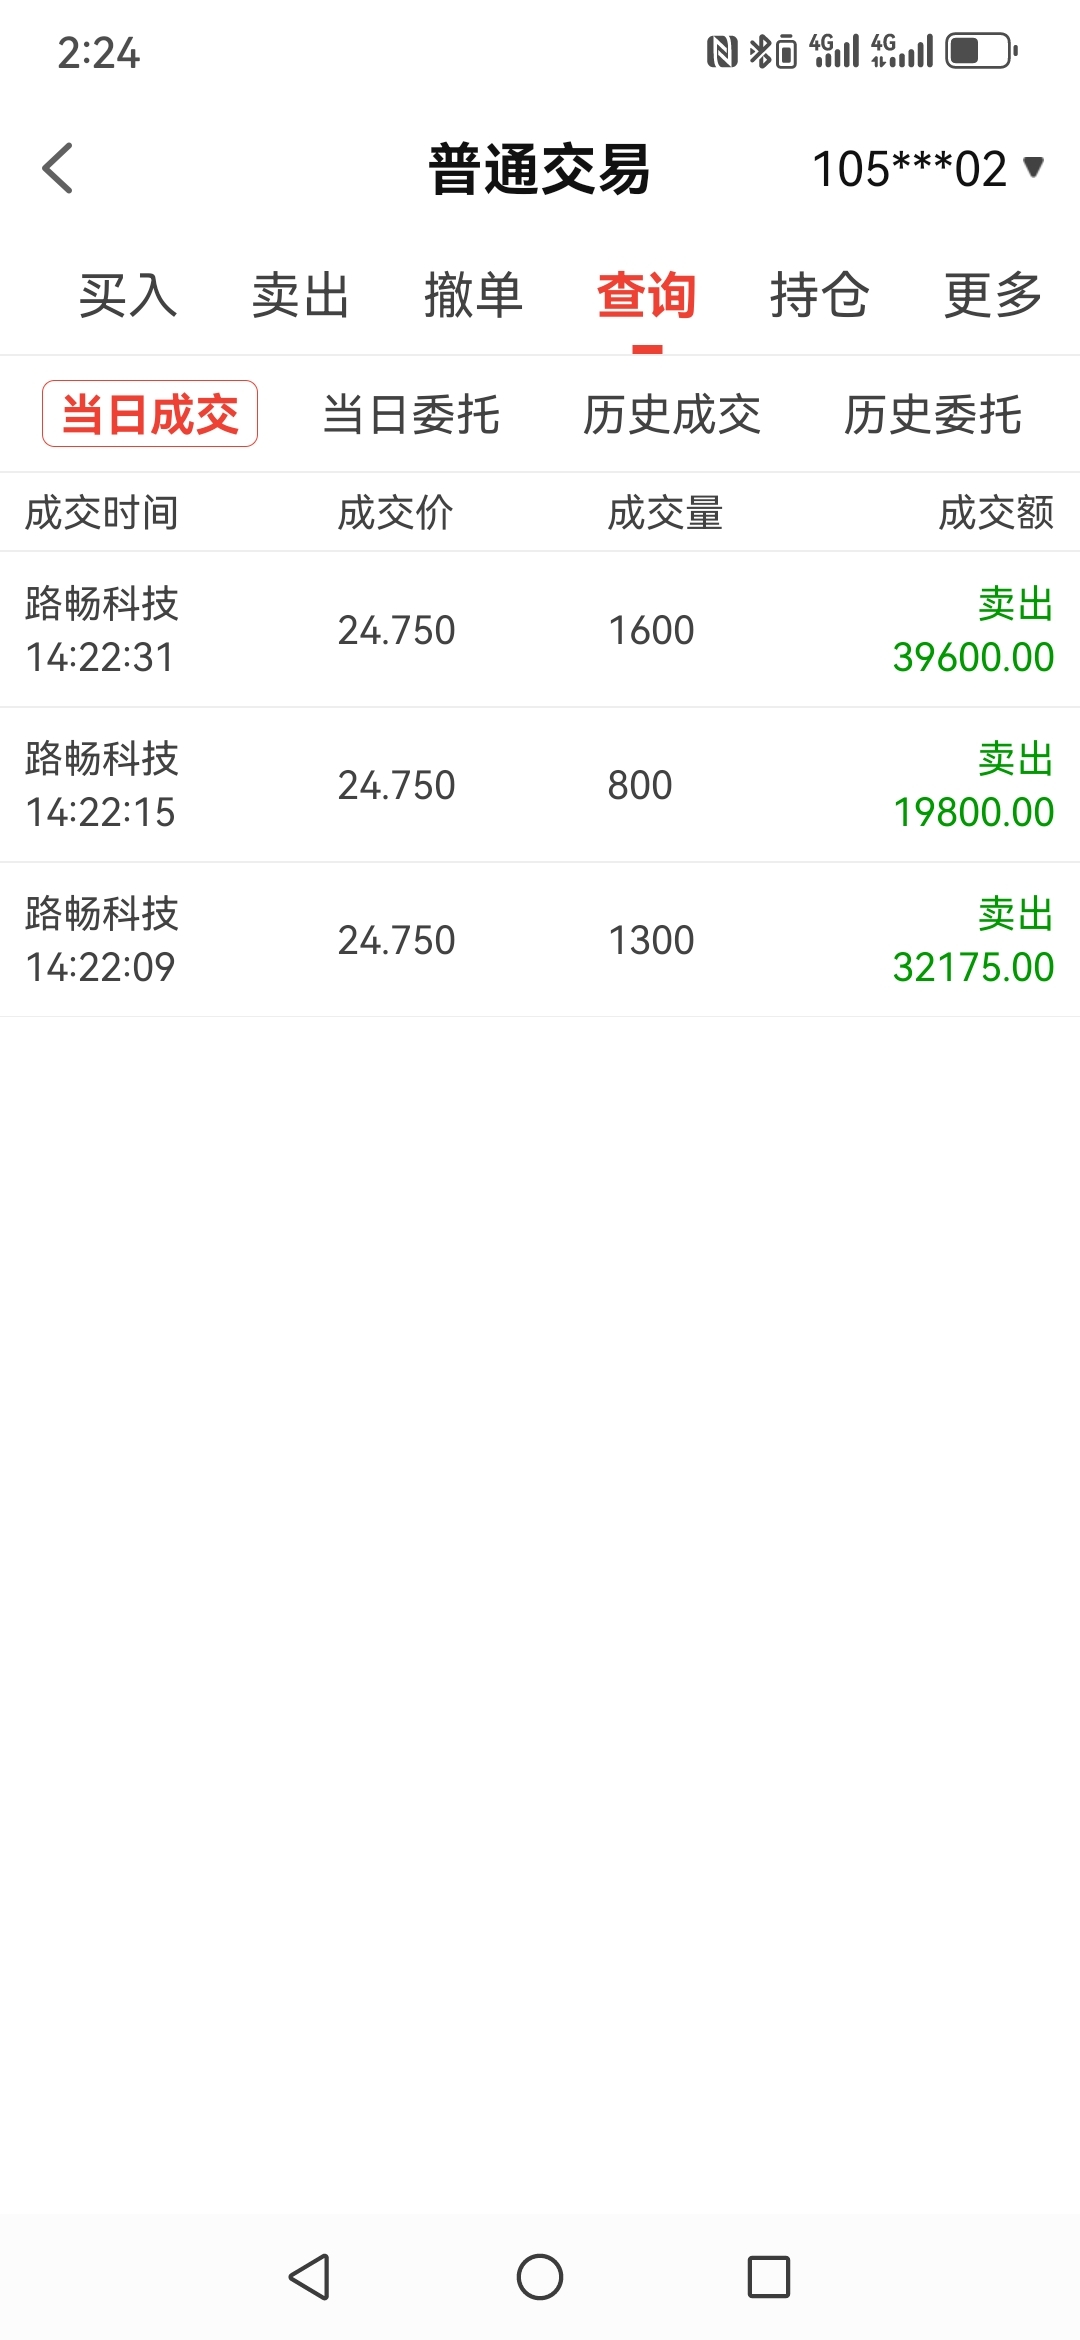
Task: Open the 撤单 tab
Action: (474, 296)
